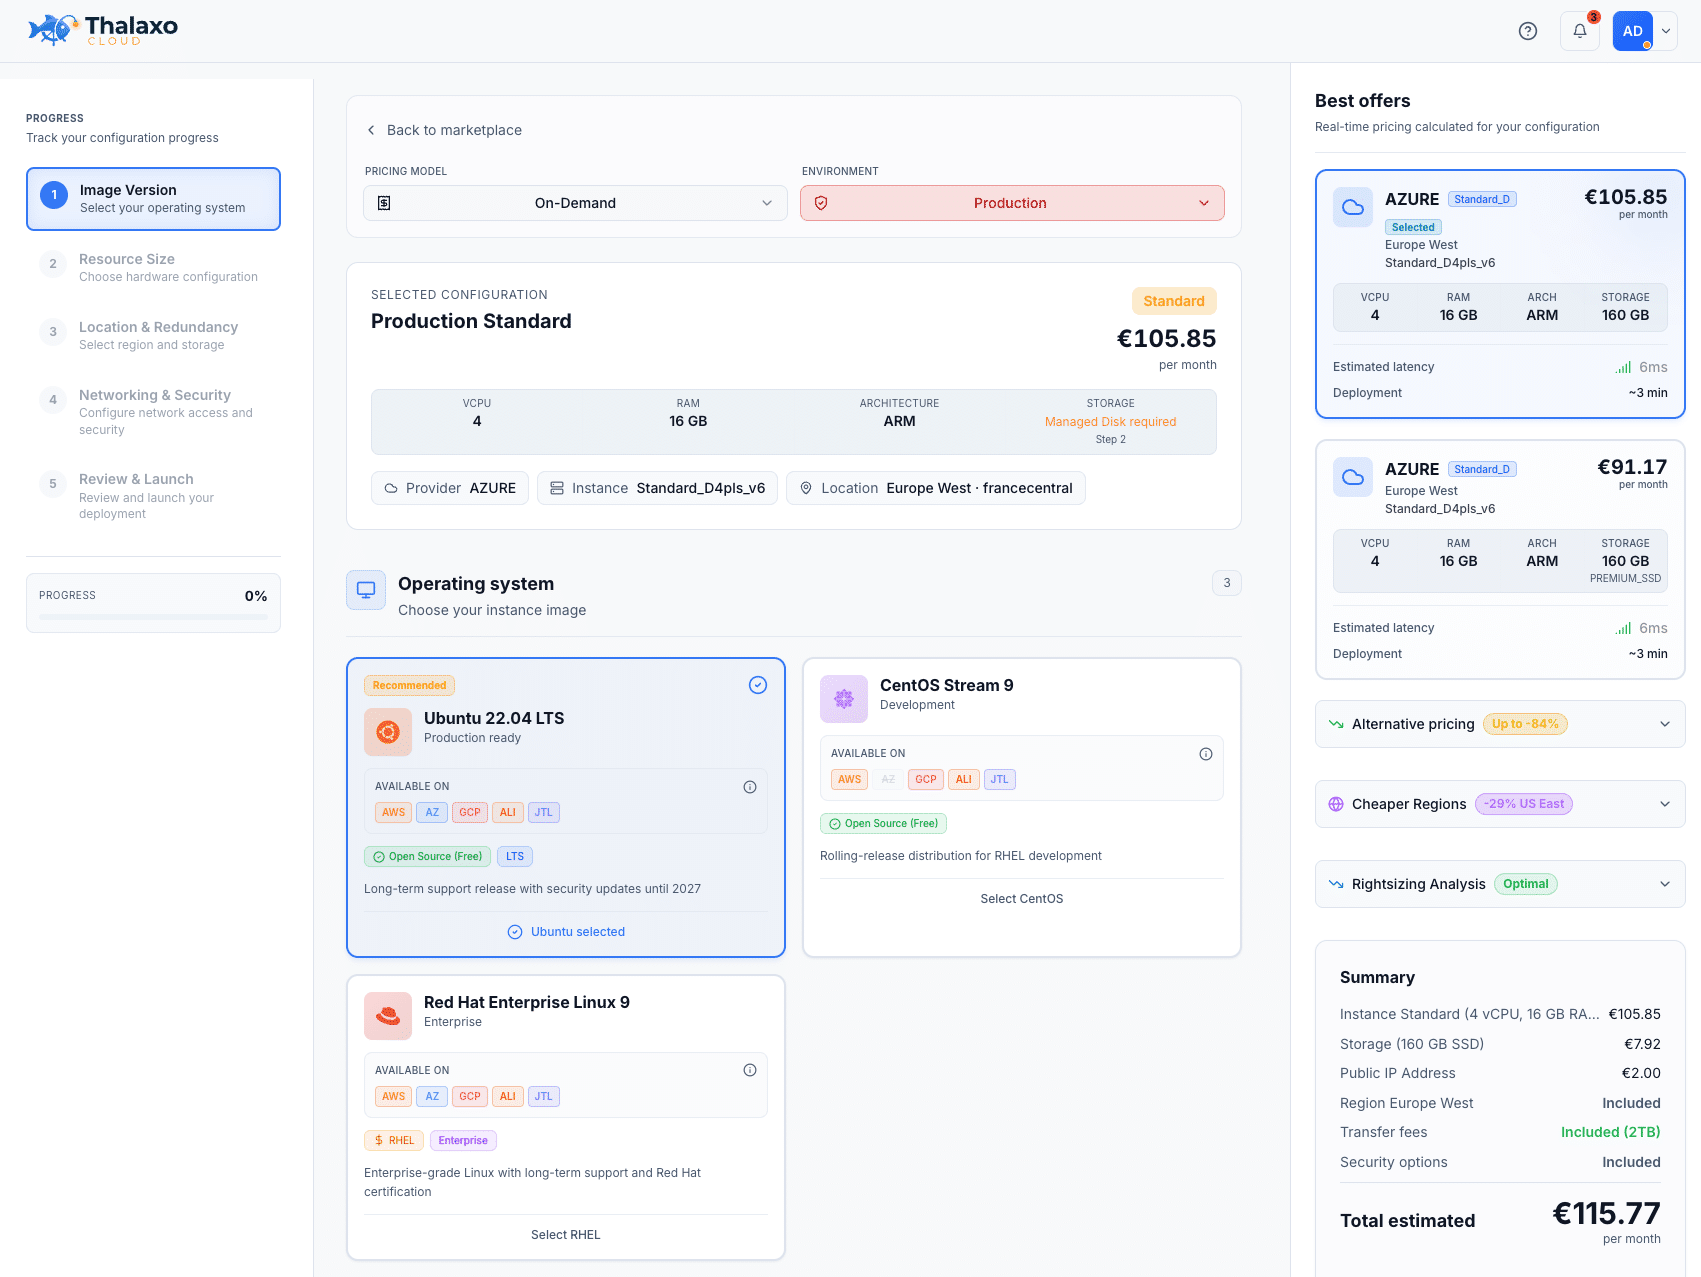
Task: Click cloud icon on €105.85 offer
Action: point(1353,207)
